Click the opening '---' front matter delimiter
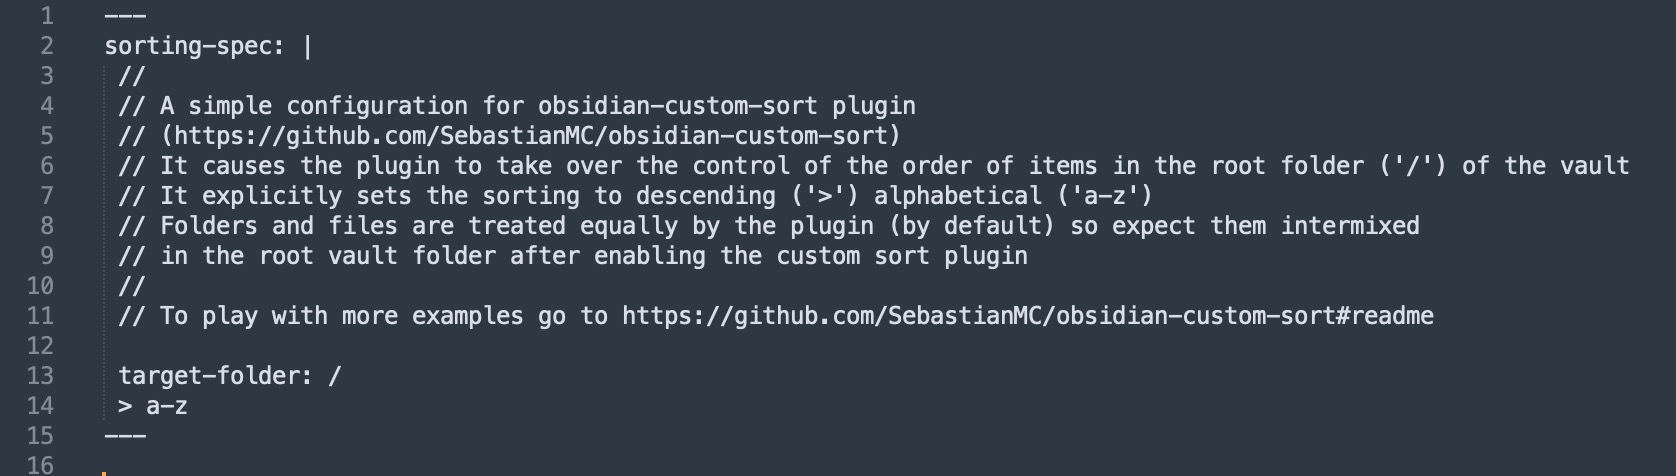The width and height of the screenshot is (1676, 476). 125,16
